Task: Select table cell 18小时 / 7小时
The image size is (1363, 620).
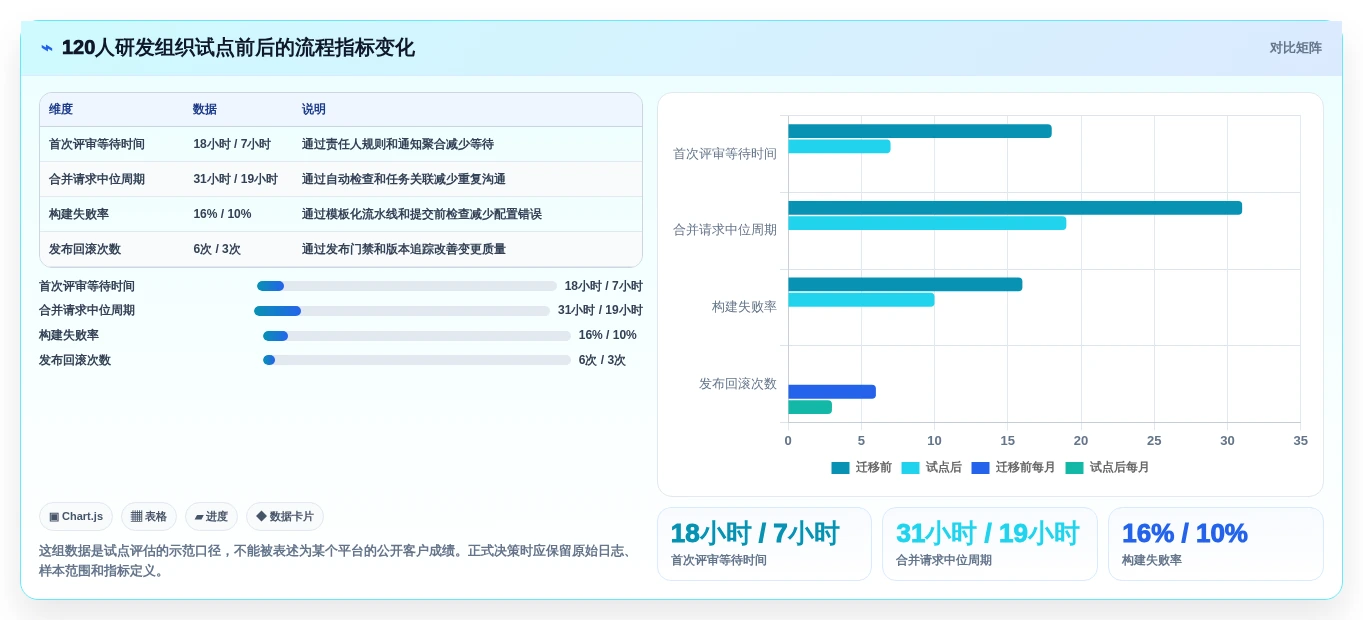Action: coord(232,144)
